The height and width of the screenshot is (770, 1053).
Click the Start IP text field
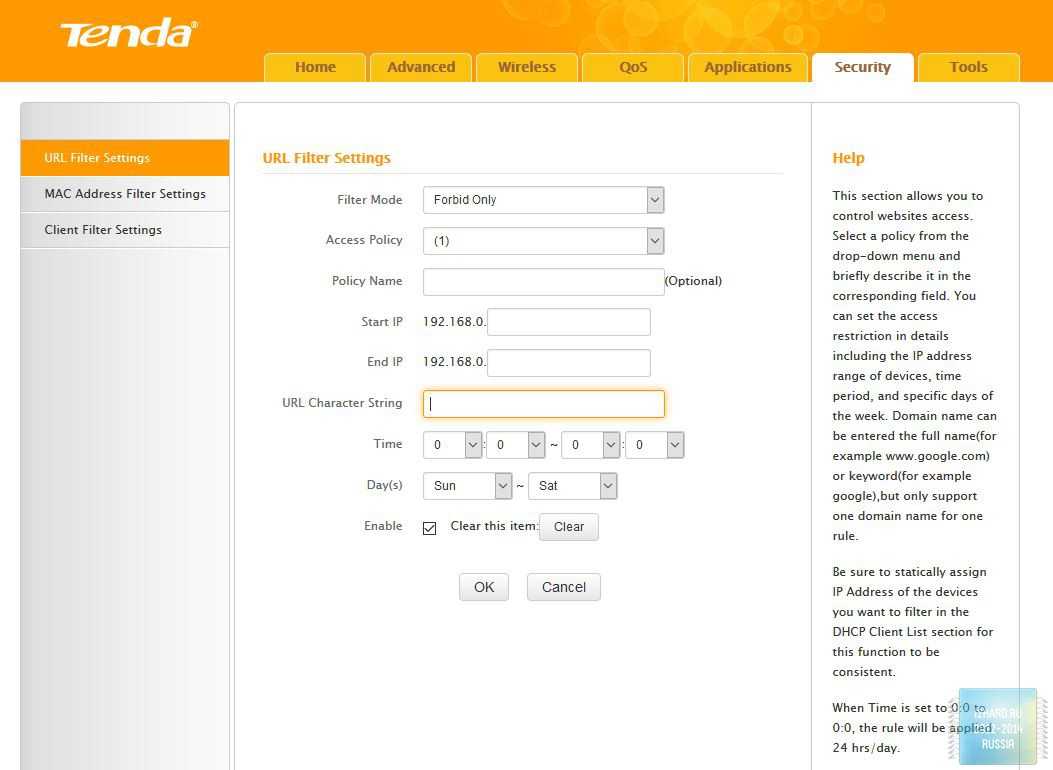pyautogui.click(x=568, y=322)
